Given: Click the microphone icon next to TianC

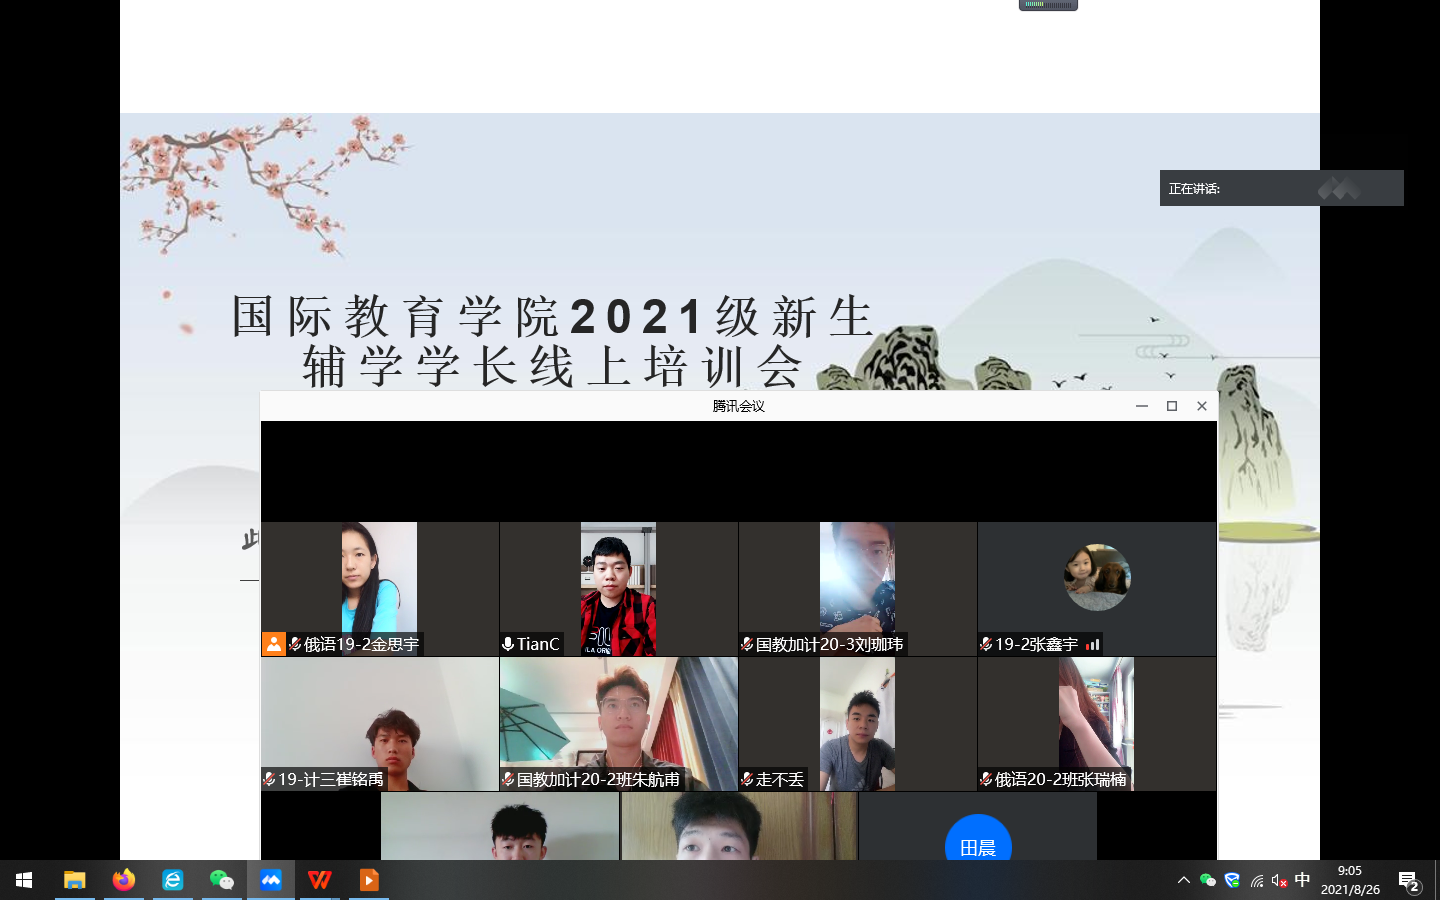Looking at the screenshot, I should tap(508, 644).
